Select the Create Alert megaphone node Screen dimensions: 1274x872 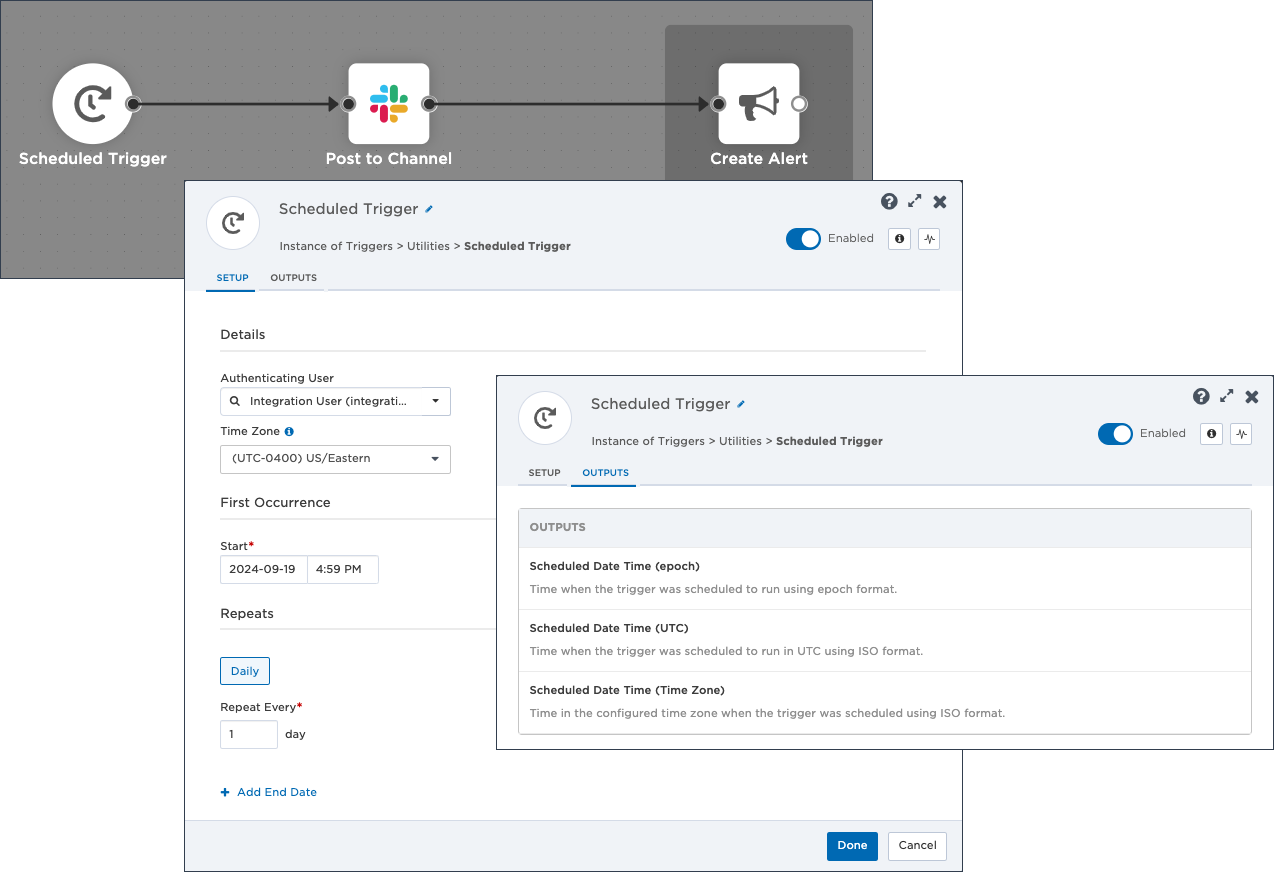[x=758, y=104]
